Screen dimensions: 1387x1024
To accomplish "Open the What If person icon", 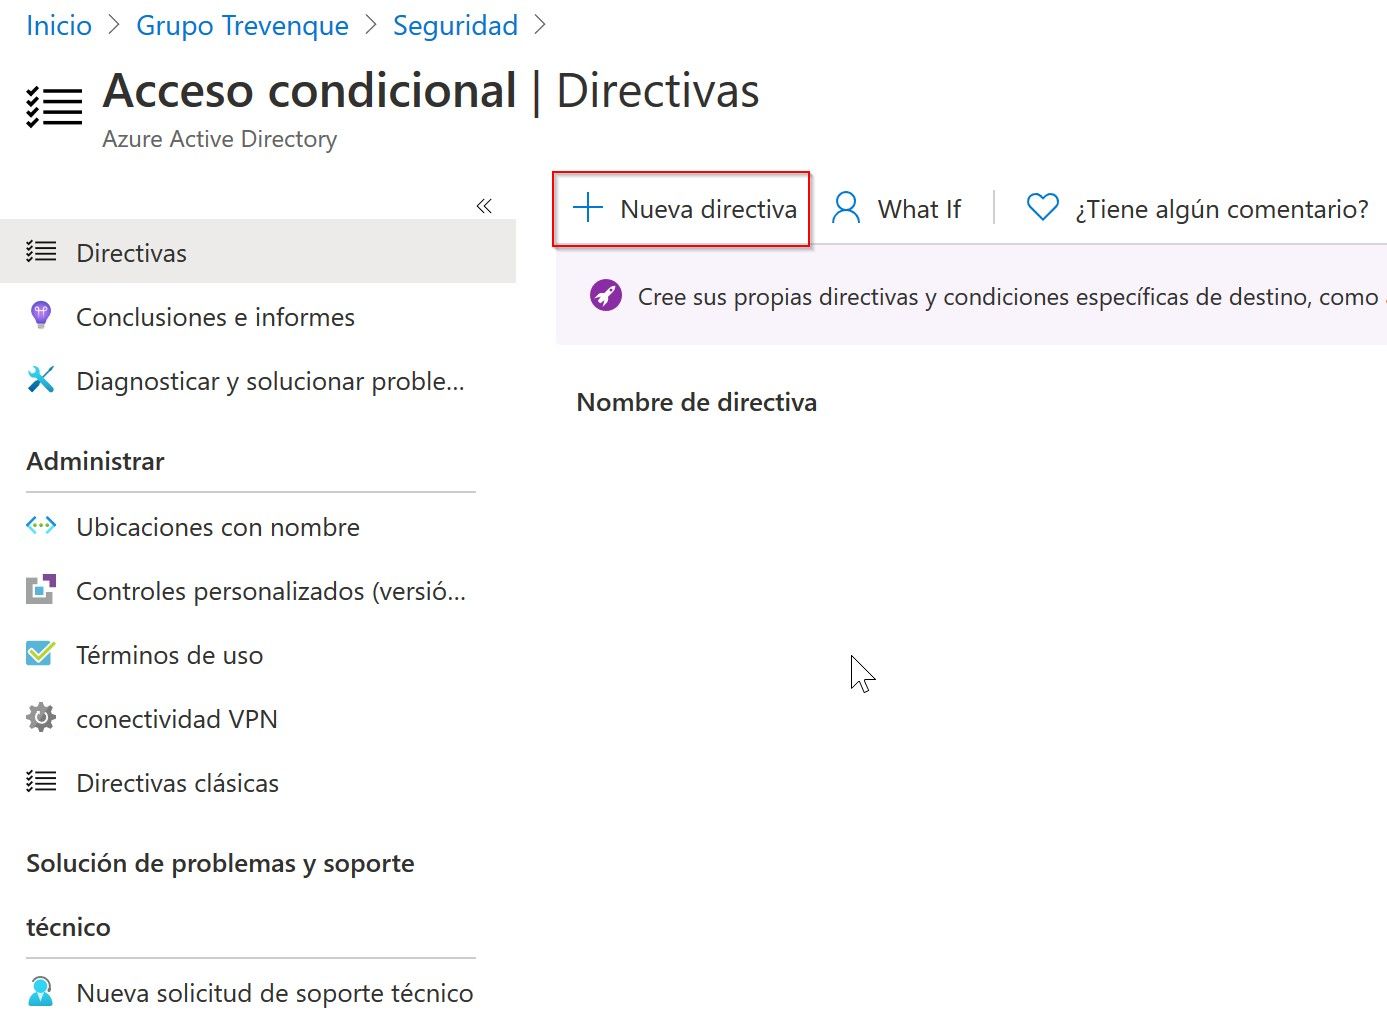I will (845, 208).
